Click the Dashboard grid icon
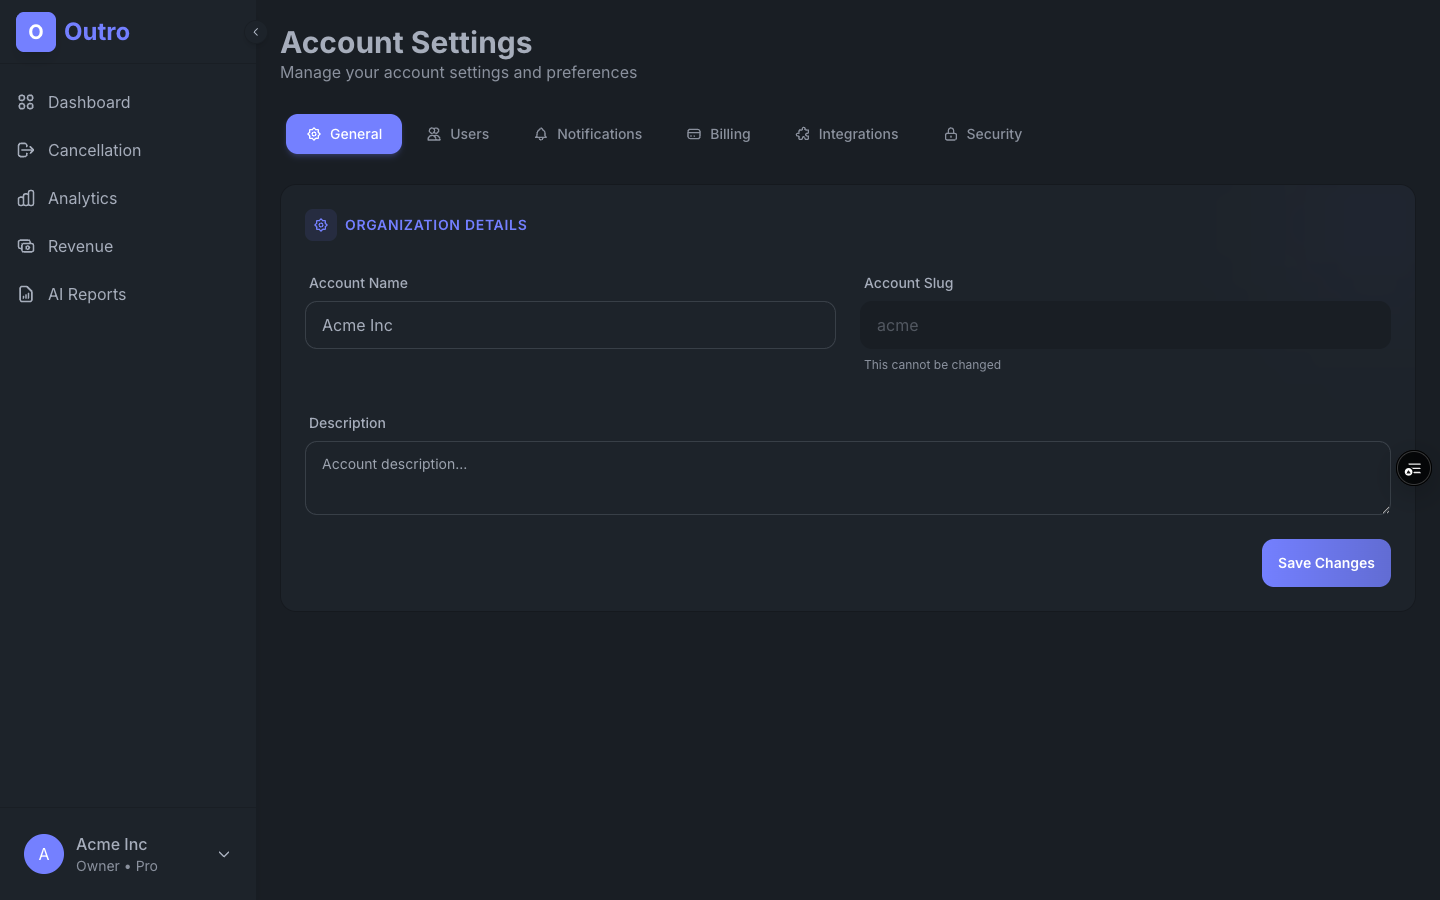 pyautogui.click(x=26, y=102)
